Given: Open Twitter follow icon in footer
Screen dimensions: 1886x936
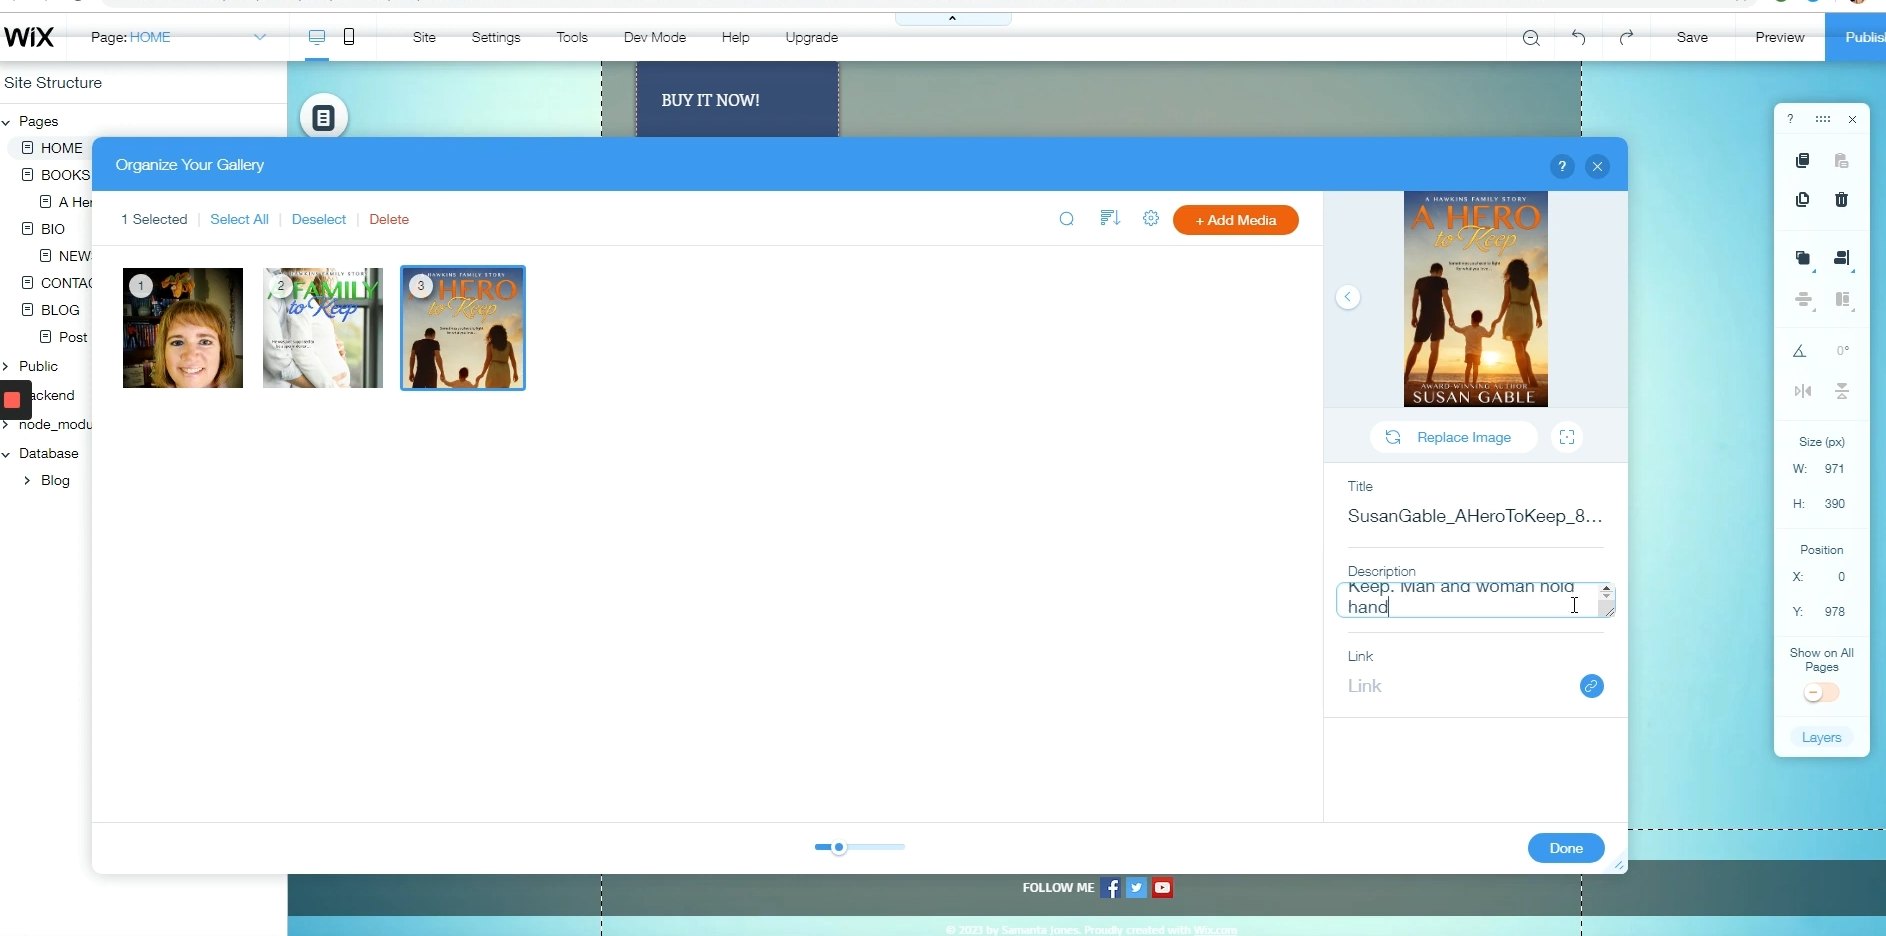Looking at the screenshot, I should point(1136,888).
